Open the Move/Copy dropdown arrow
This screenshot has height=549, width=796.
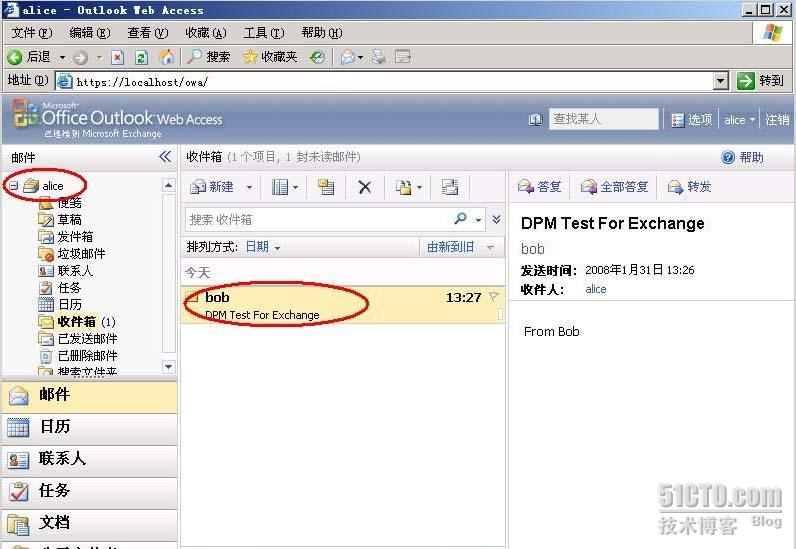(x=419, y=187)
